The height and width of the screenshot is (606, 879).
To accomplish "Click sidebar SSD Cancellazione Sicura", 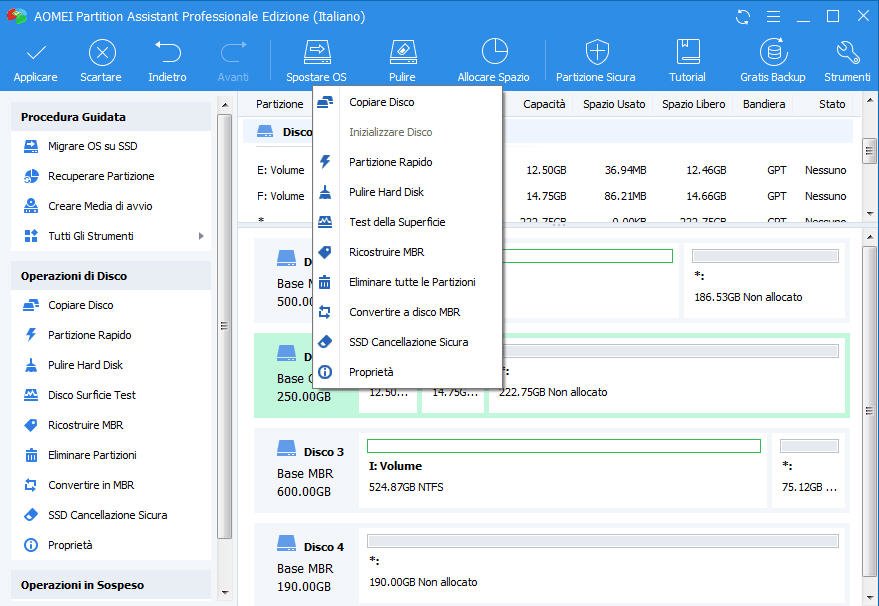I will (107, 515).
